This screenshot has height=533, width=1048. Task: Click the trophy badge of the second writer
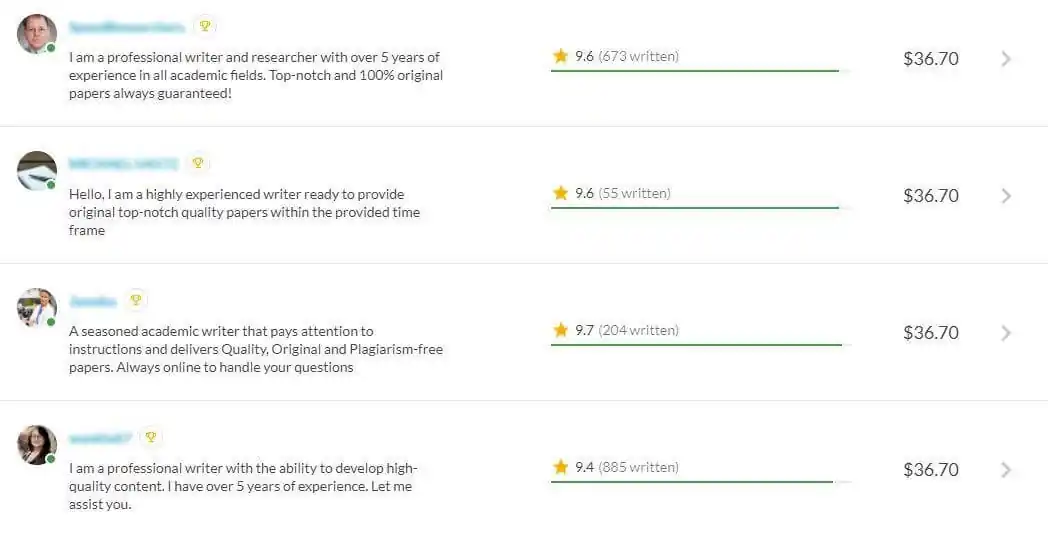click(197, 163)
